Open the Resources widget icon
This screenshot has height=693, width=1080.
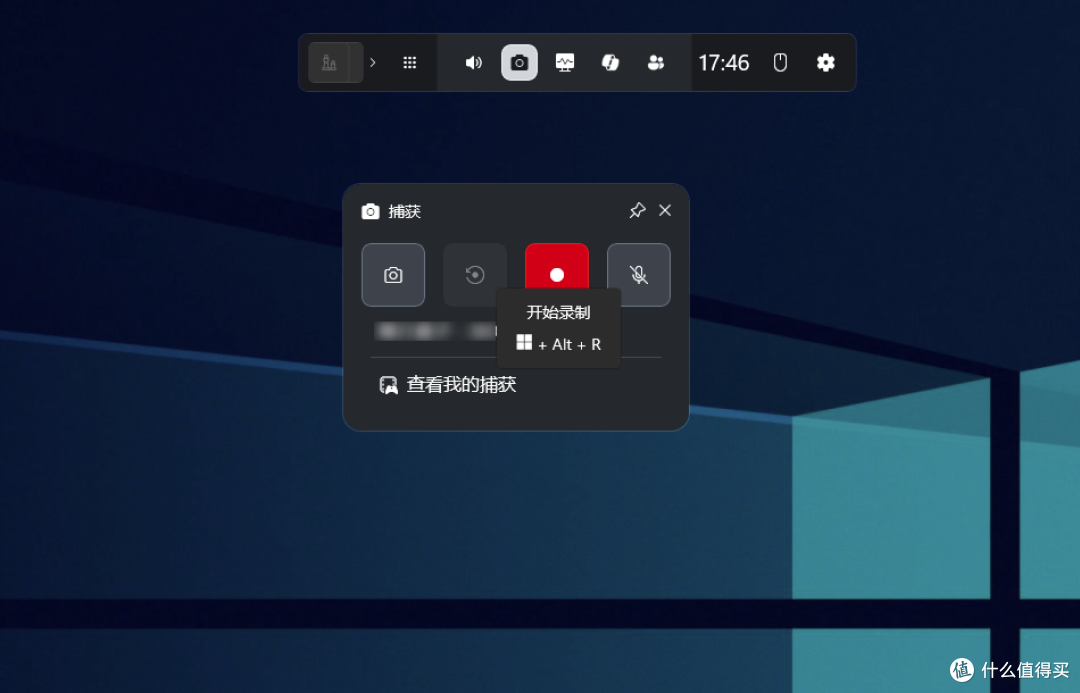(610, 63)
